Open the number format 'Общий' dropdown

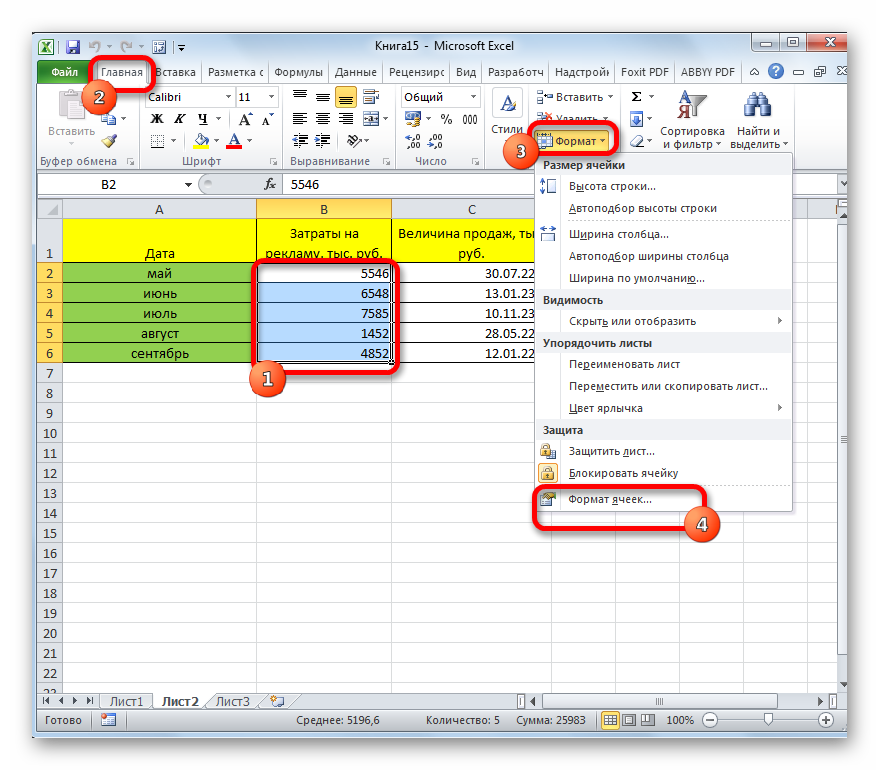click(473, 98)
